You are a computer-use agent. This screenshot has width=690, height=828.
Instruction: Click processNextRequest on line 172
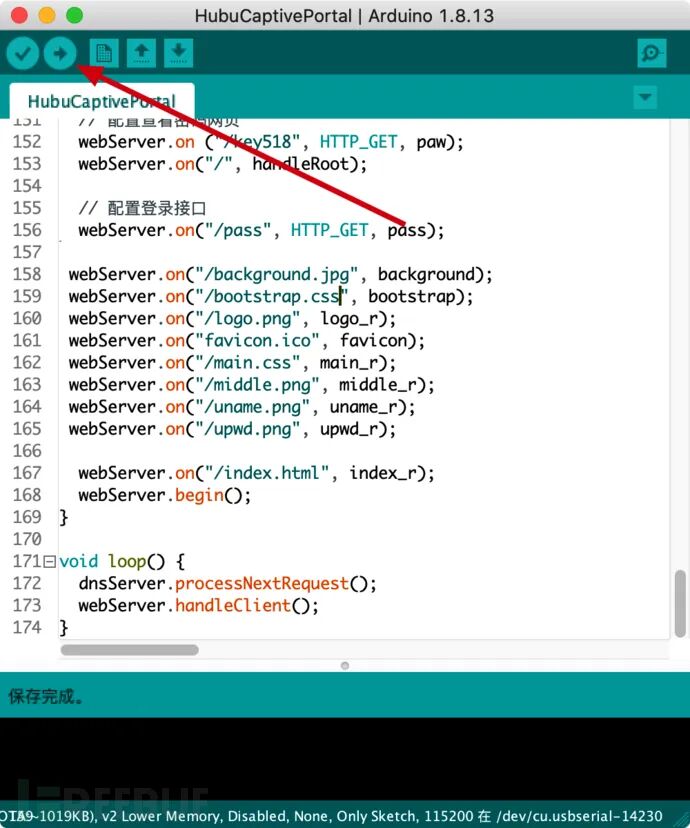[x=262, y=584]
